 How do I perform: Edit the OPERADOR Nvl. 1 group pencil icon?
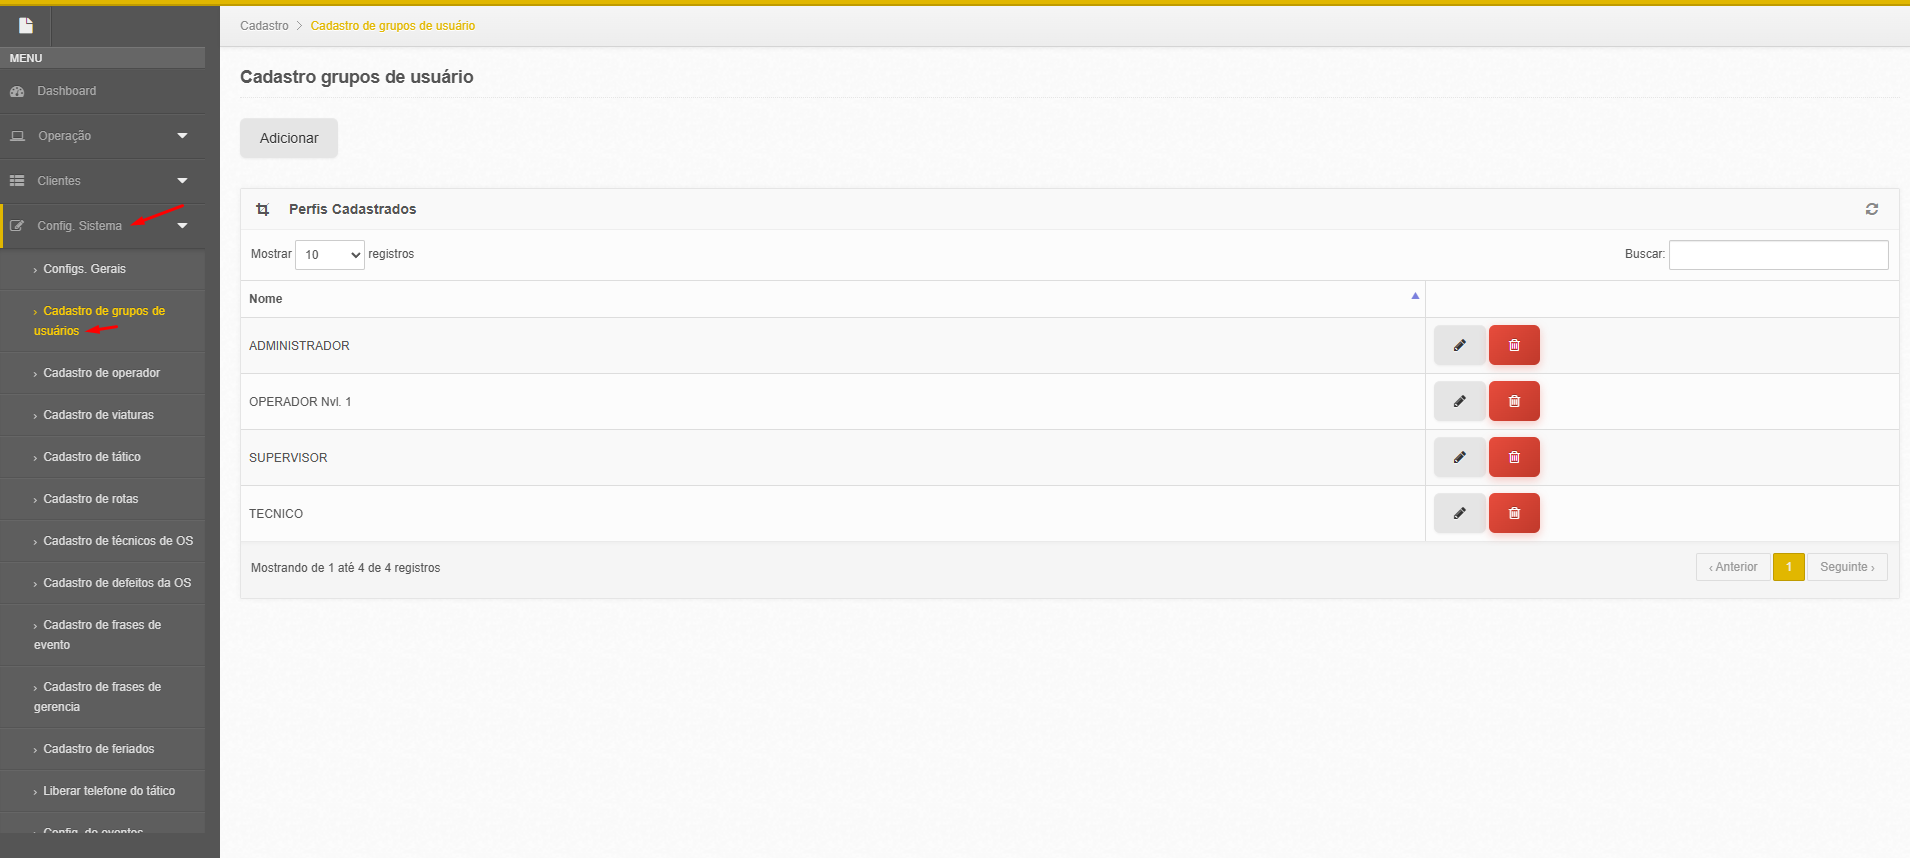point(1459,401)
